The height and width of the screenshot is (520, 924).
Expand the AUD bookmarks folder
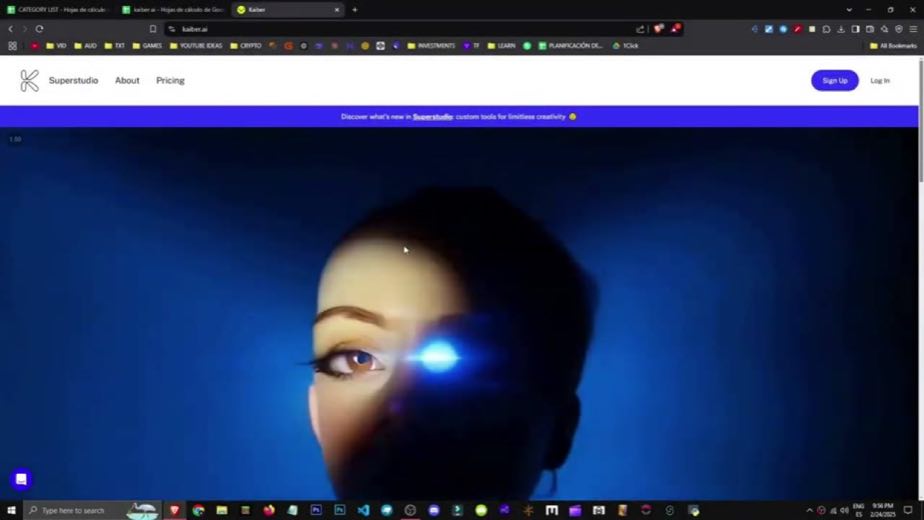(x=85, y=46)
